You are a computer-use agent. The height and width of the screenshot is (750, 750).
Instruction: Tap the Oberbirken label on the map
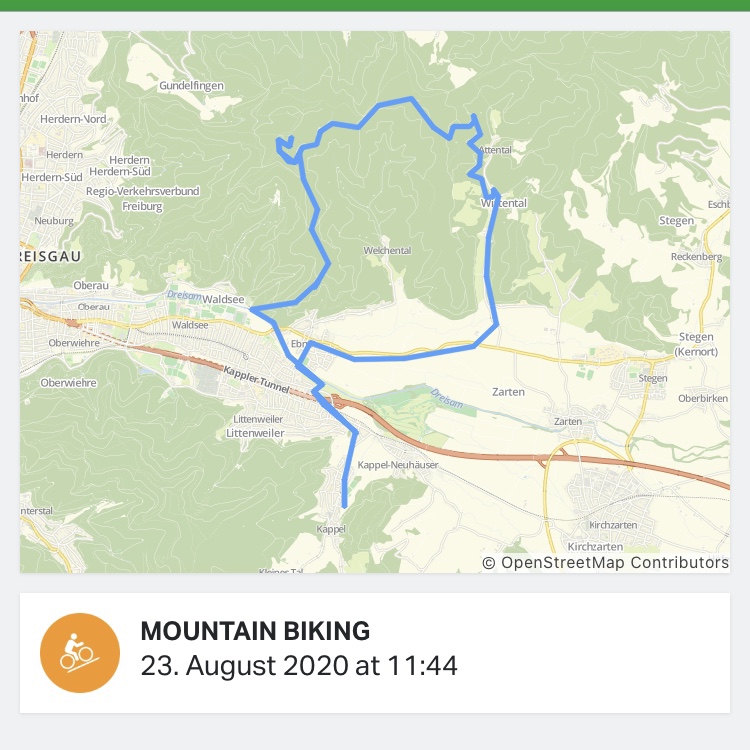704,398
